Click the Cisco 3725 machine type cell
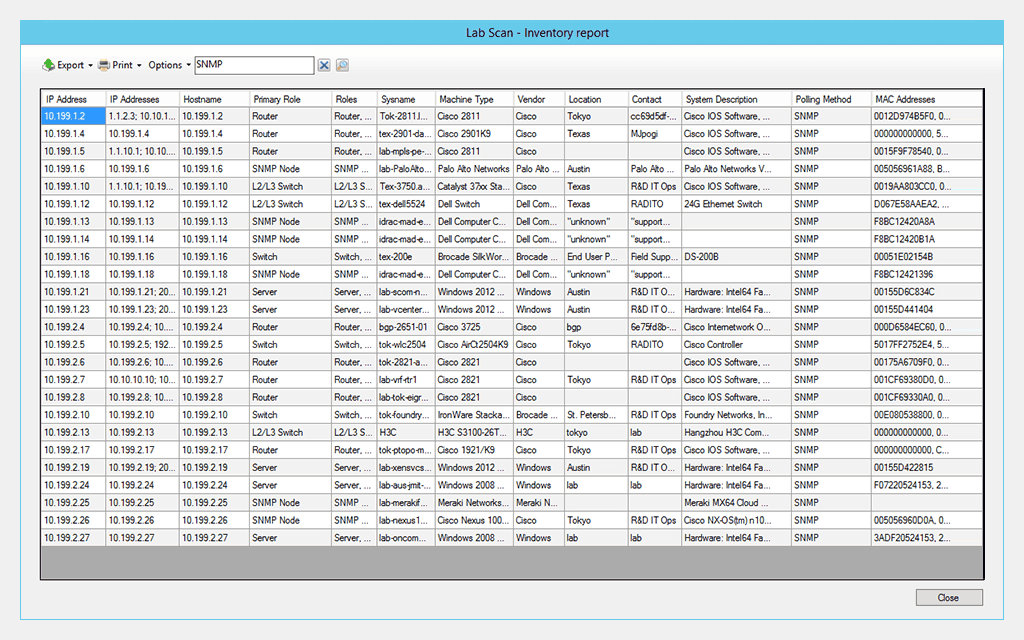 tap(474, 327)
